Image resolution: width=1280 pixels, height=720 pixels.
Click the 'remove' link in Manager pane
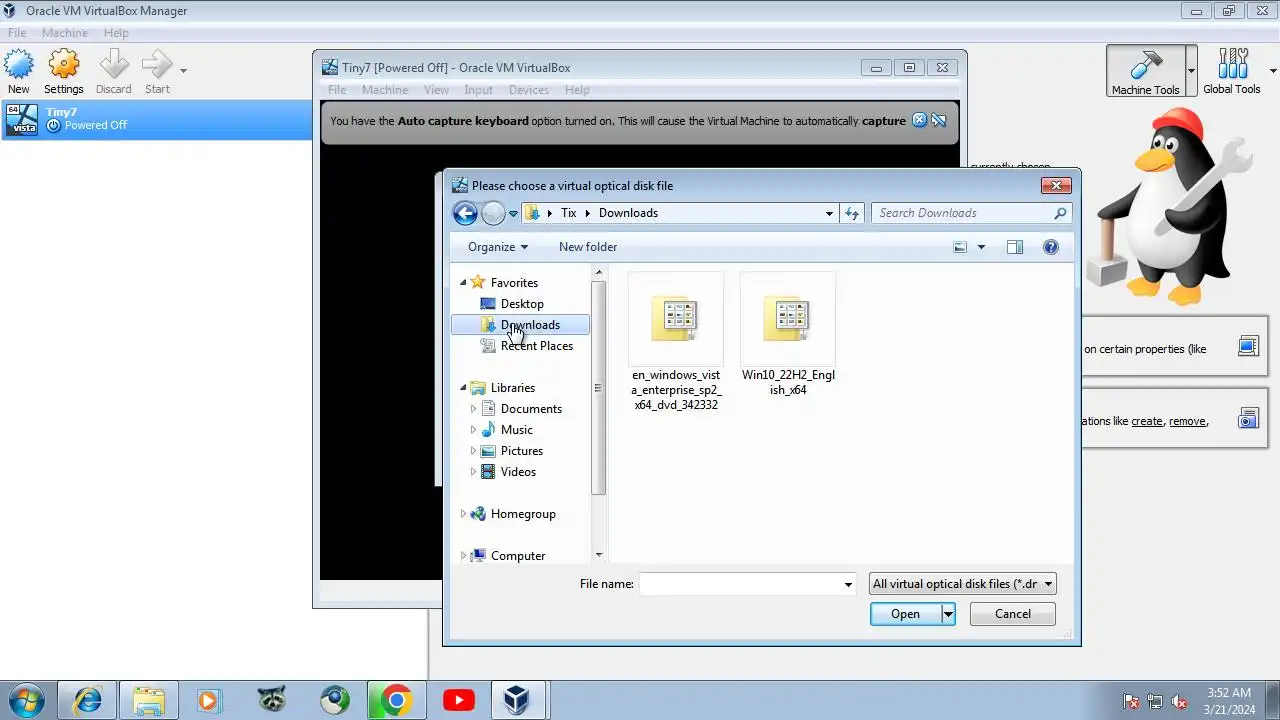click(1187, 421)
